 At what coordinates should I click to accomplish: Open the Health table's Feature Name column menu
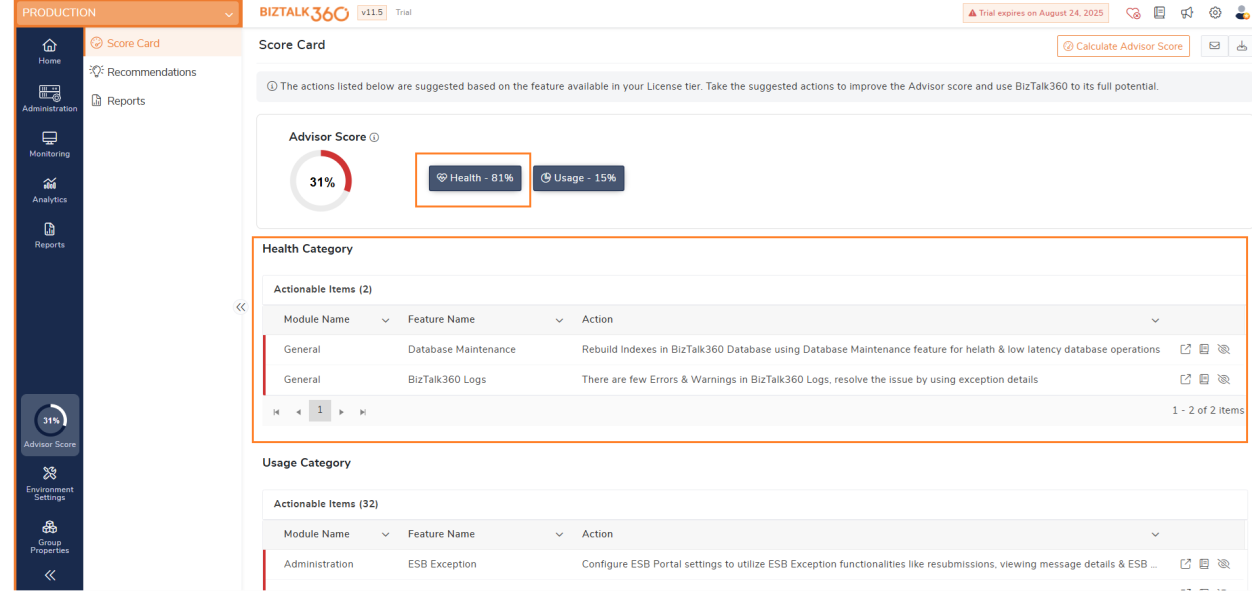click(x=559, y=320)
